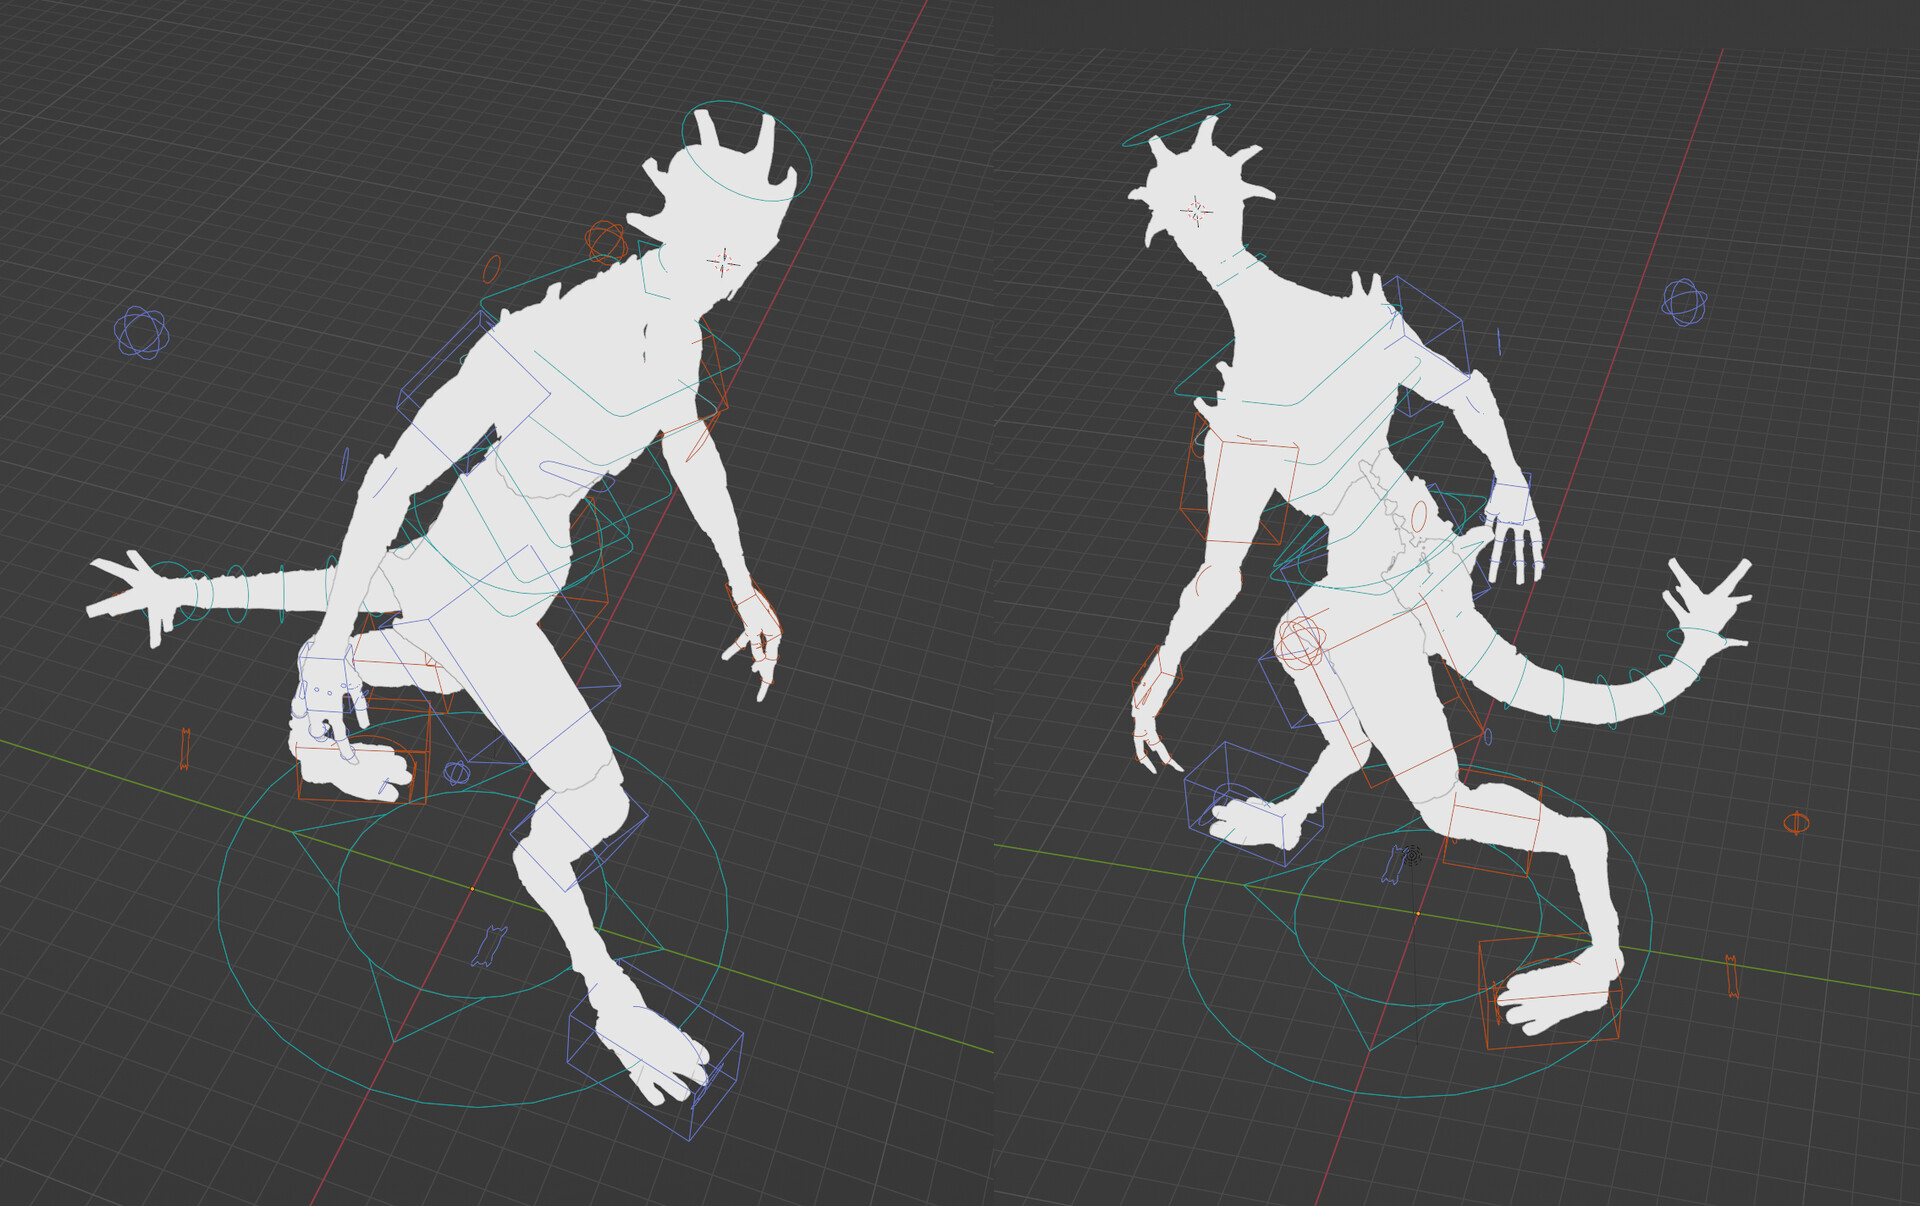Viewport: 1920px width, 1206px height.
Task: Select teal halo ring above right figure's head
Action: click(x=1176, y=124)
